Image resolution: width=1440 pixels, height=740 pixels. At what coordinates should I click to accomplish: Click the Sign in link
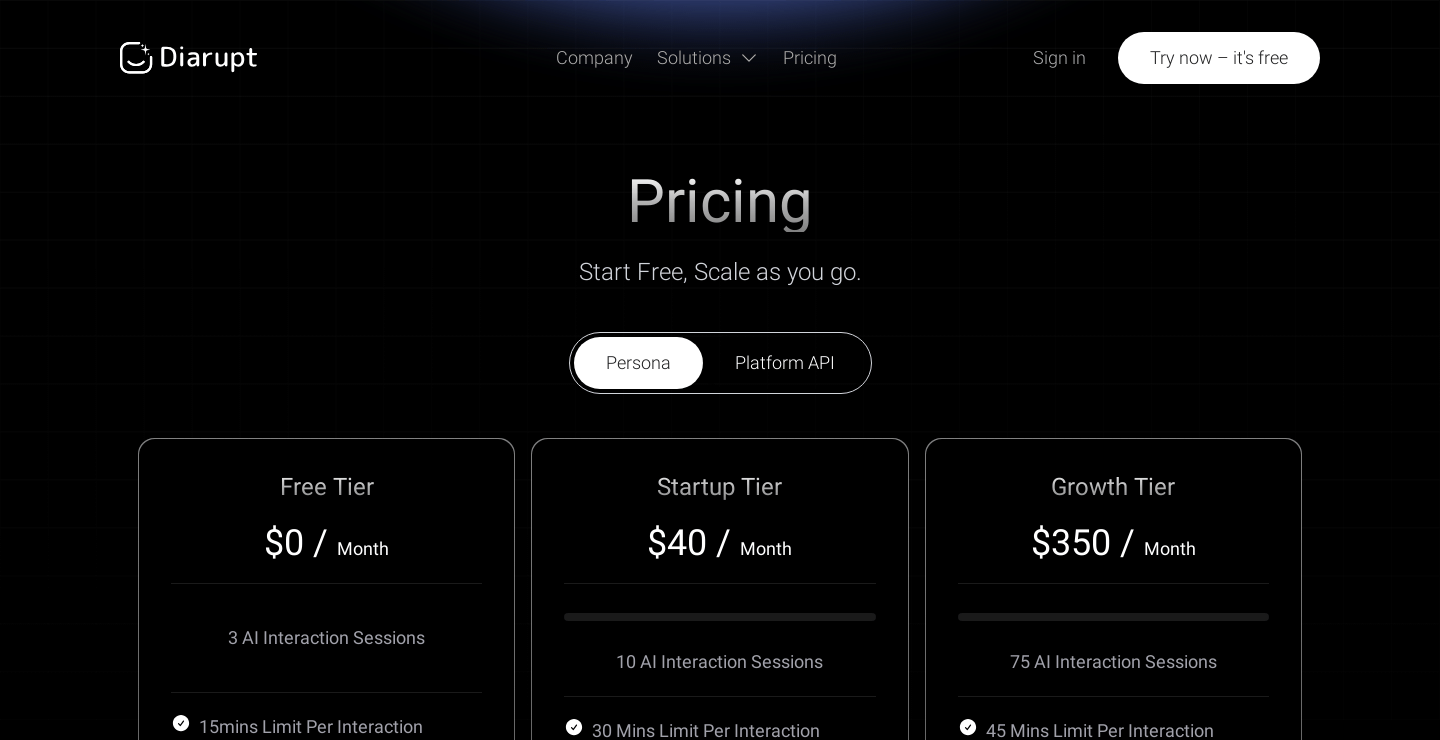(x=1059, y=58)
